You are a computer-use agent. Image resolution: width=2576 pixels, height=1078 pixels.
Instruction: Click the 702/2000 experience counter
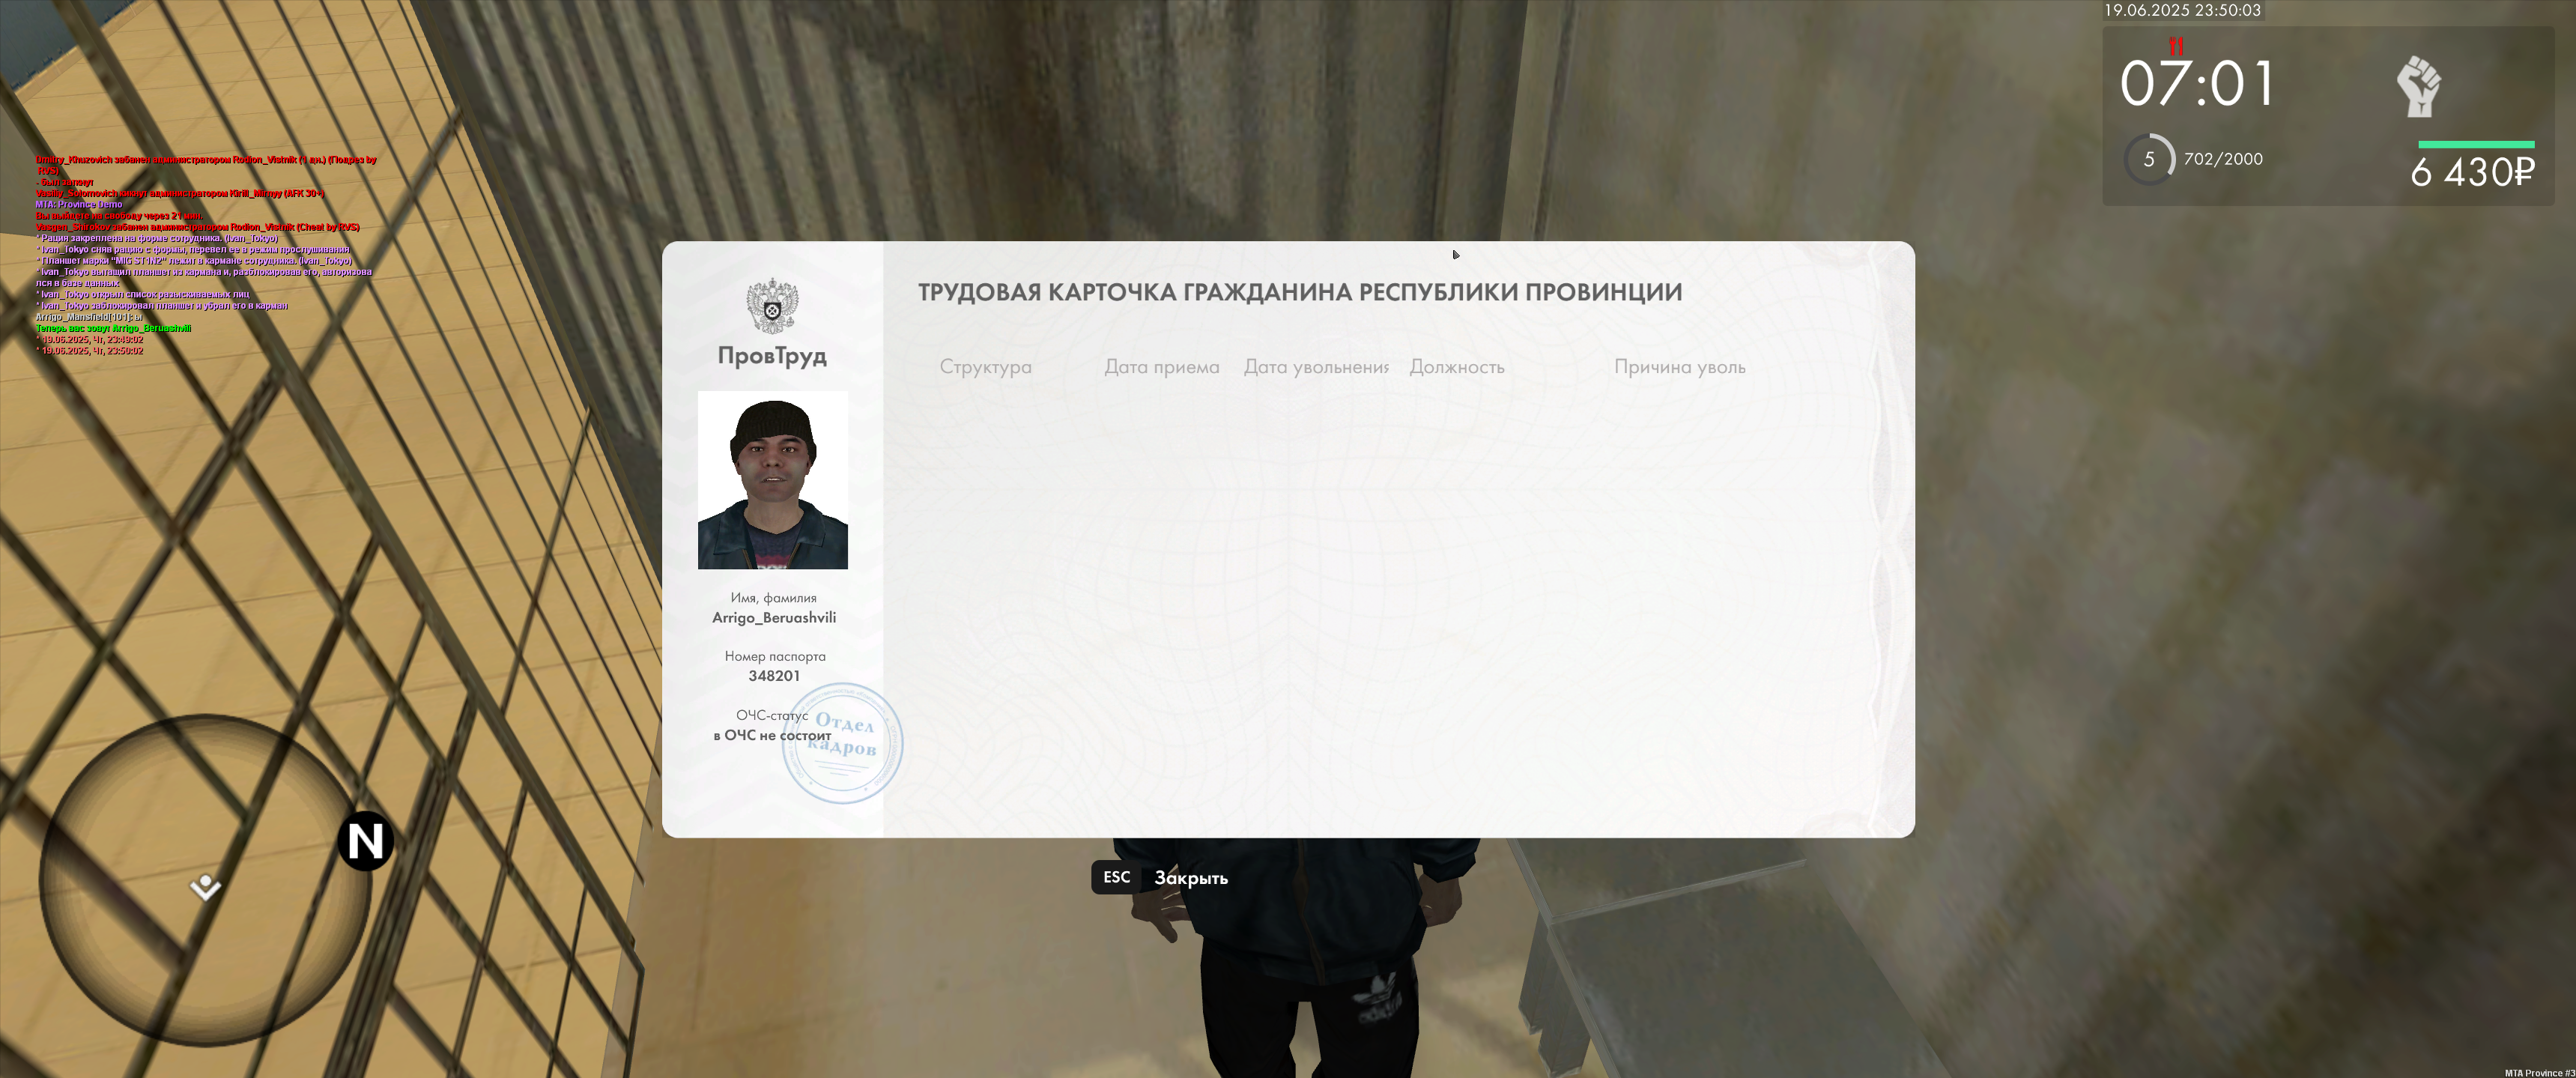pyautogui.click(x=2223, y=159)
